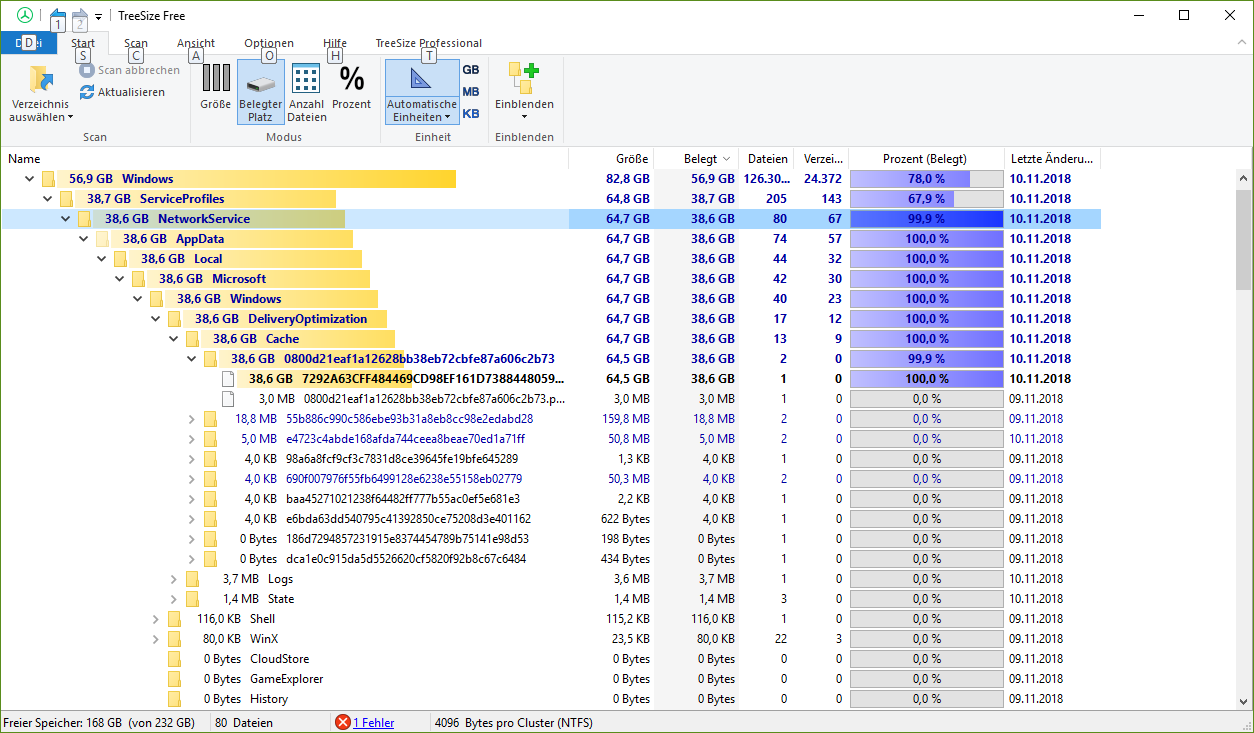
Task: Click the 99,9 % bar for NetworkService
Action: tap(926, 219)
